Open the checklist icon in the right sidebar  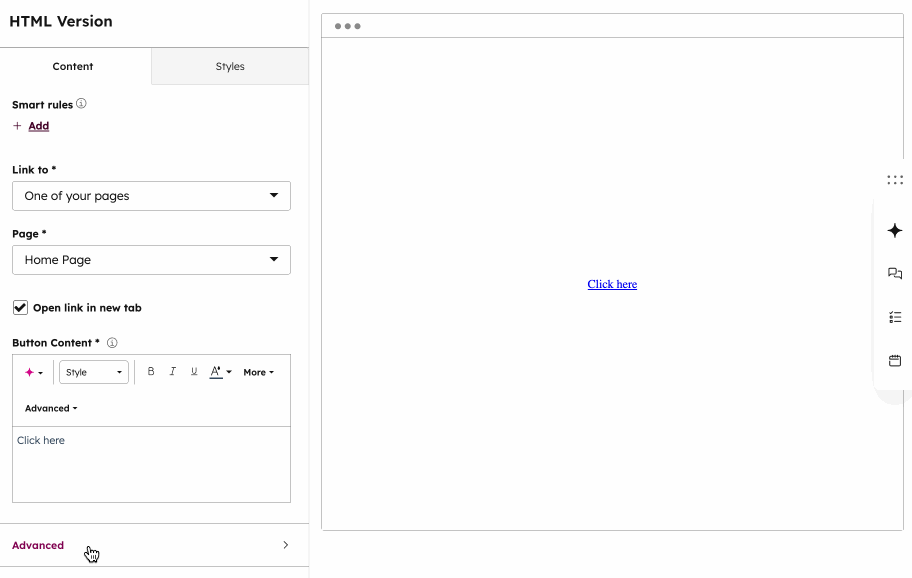pyautogui.click(x=894, y=317)
